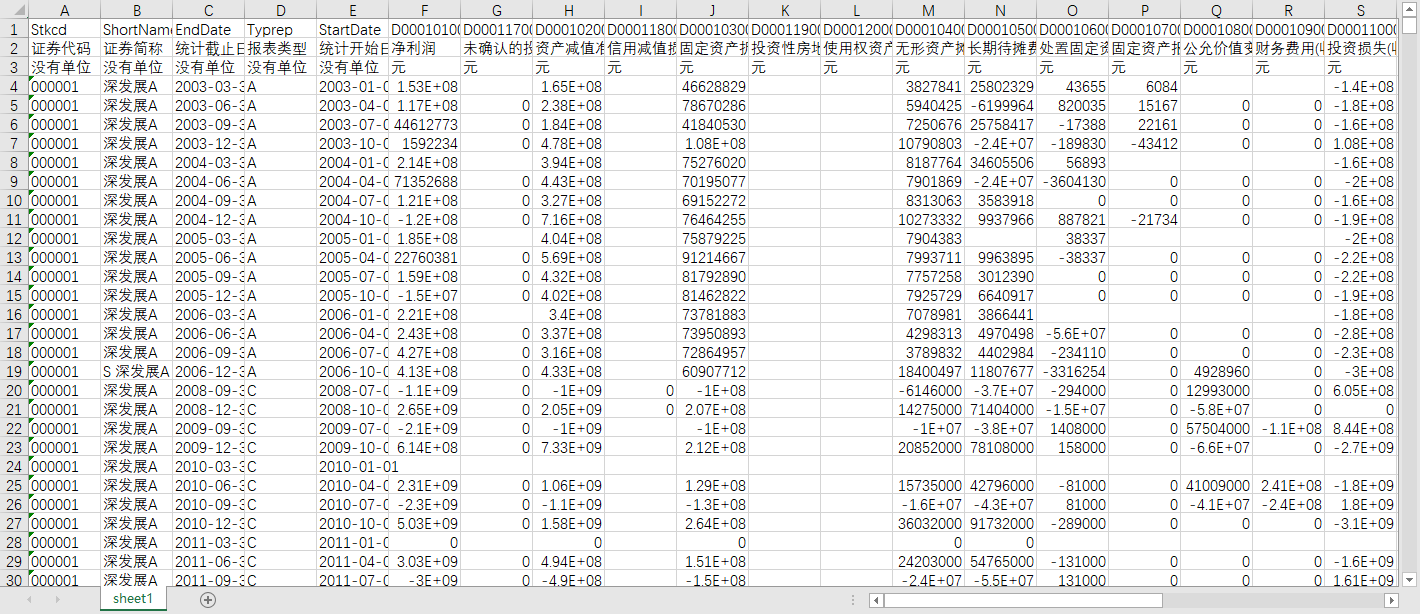Click cell containing 6084

click(x=1144, y=86)
